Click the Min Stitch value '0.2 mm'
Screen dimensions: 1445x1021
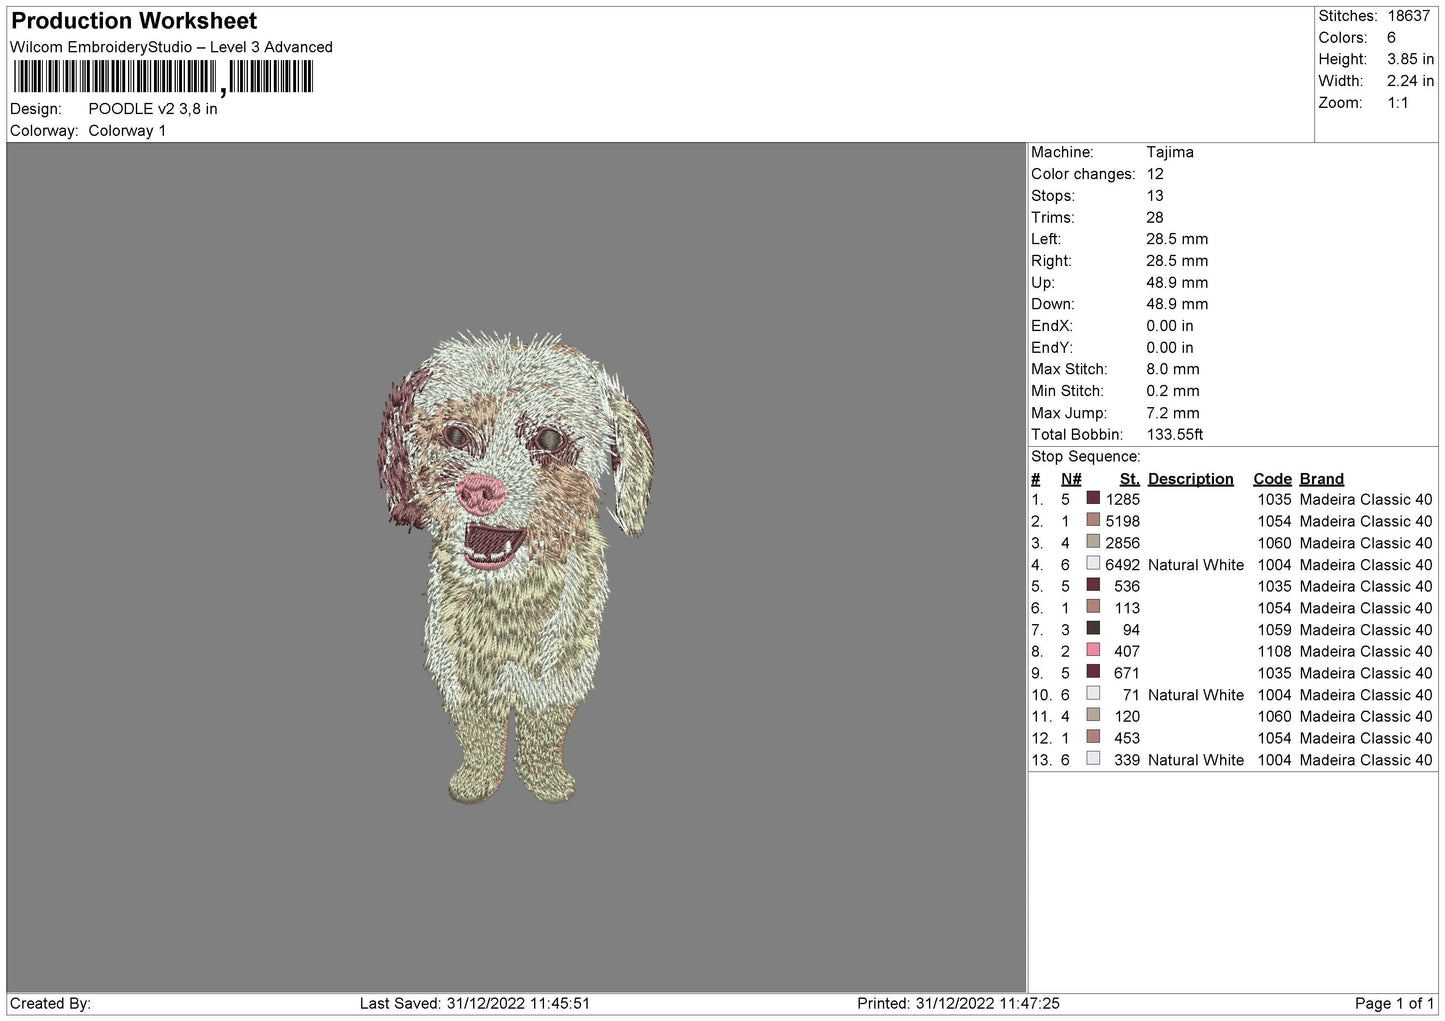coord(1173,391)
